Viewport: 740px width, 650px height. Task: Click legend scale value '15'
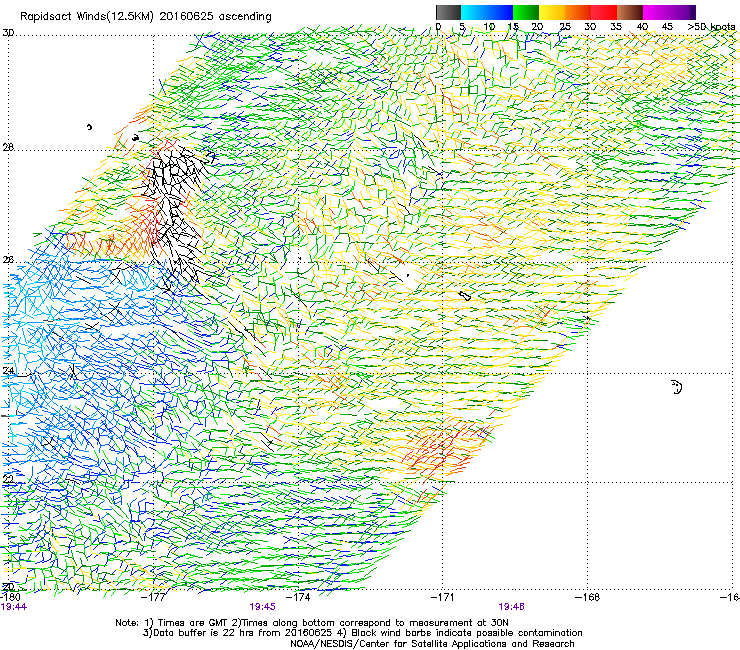tap(513, 27)
